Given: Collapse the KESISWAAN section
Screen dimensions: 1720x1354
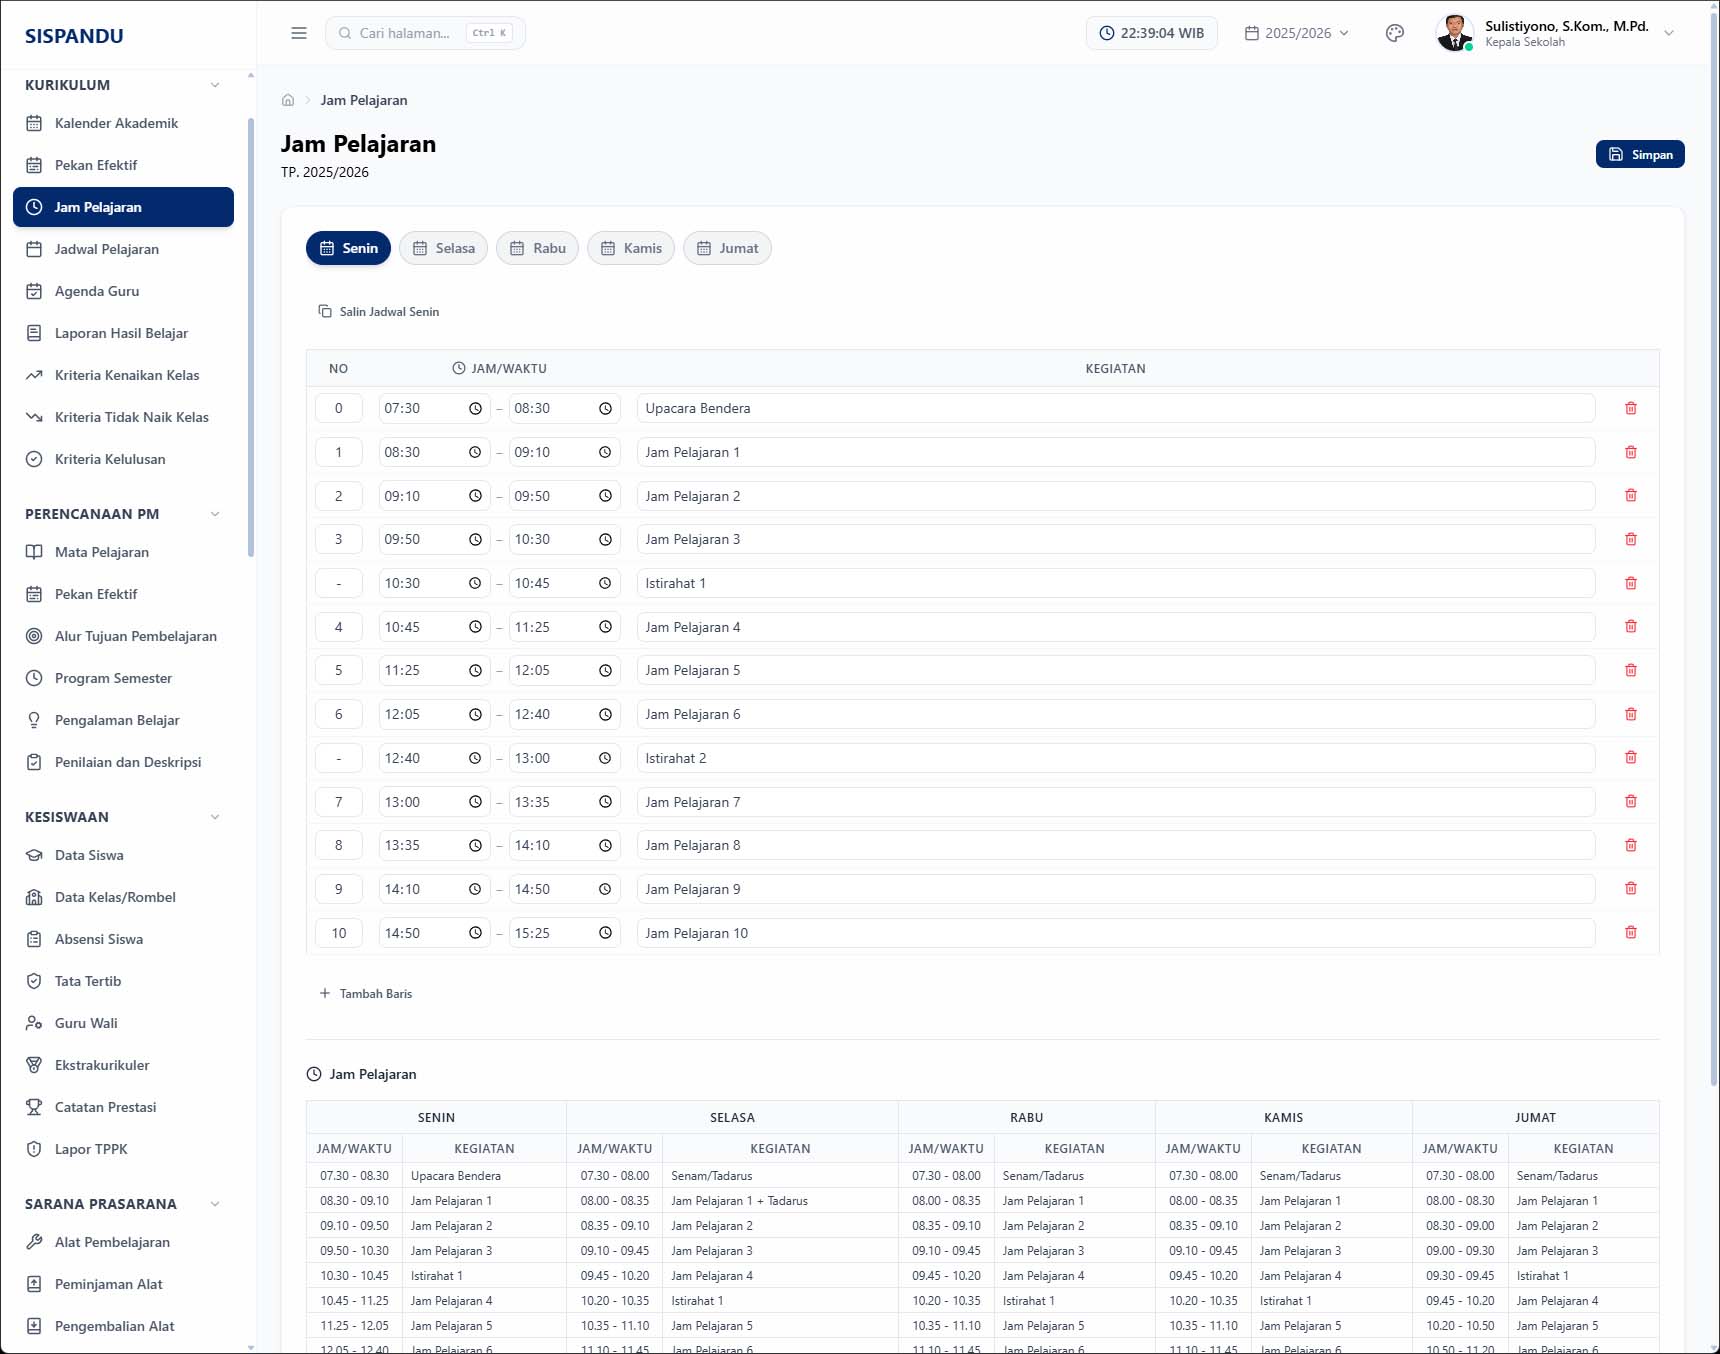Looking at the screenshot, I should (215, 817).
